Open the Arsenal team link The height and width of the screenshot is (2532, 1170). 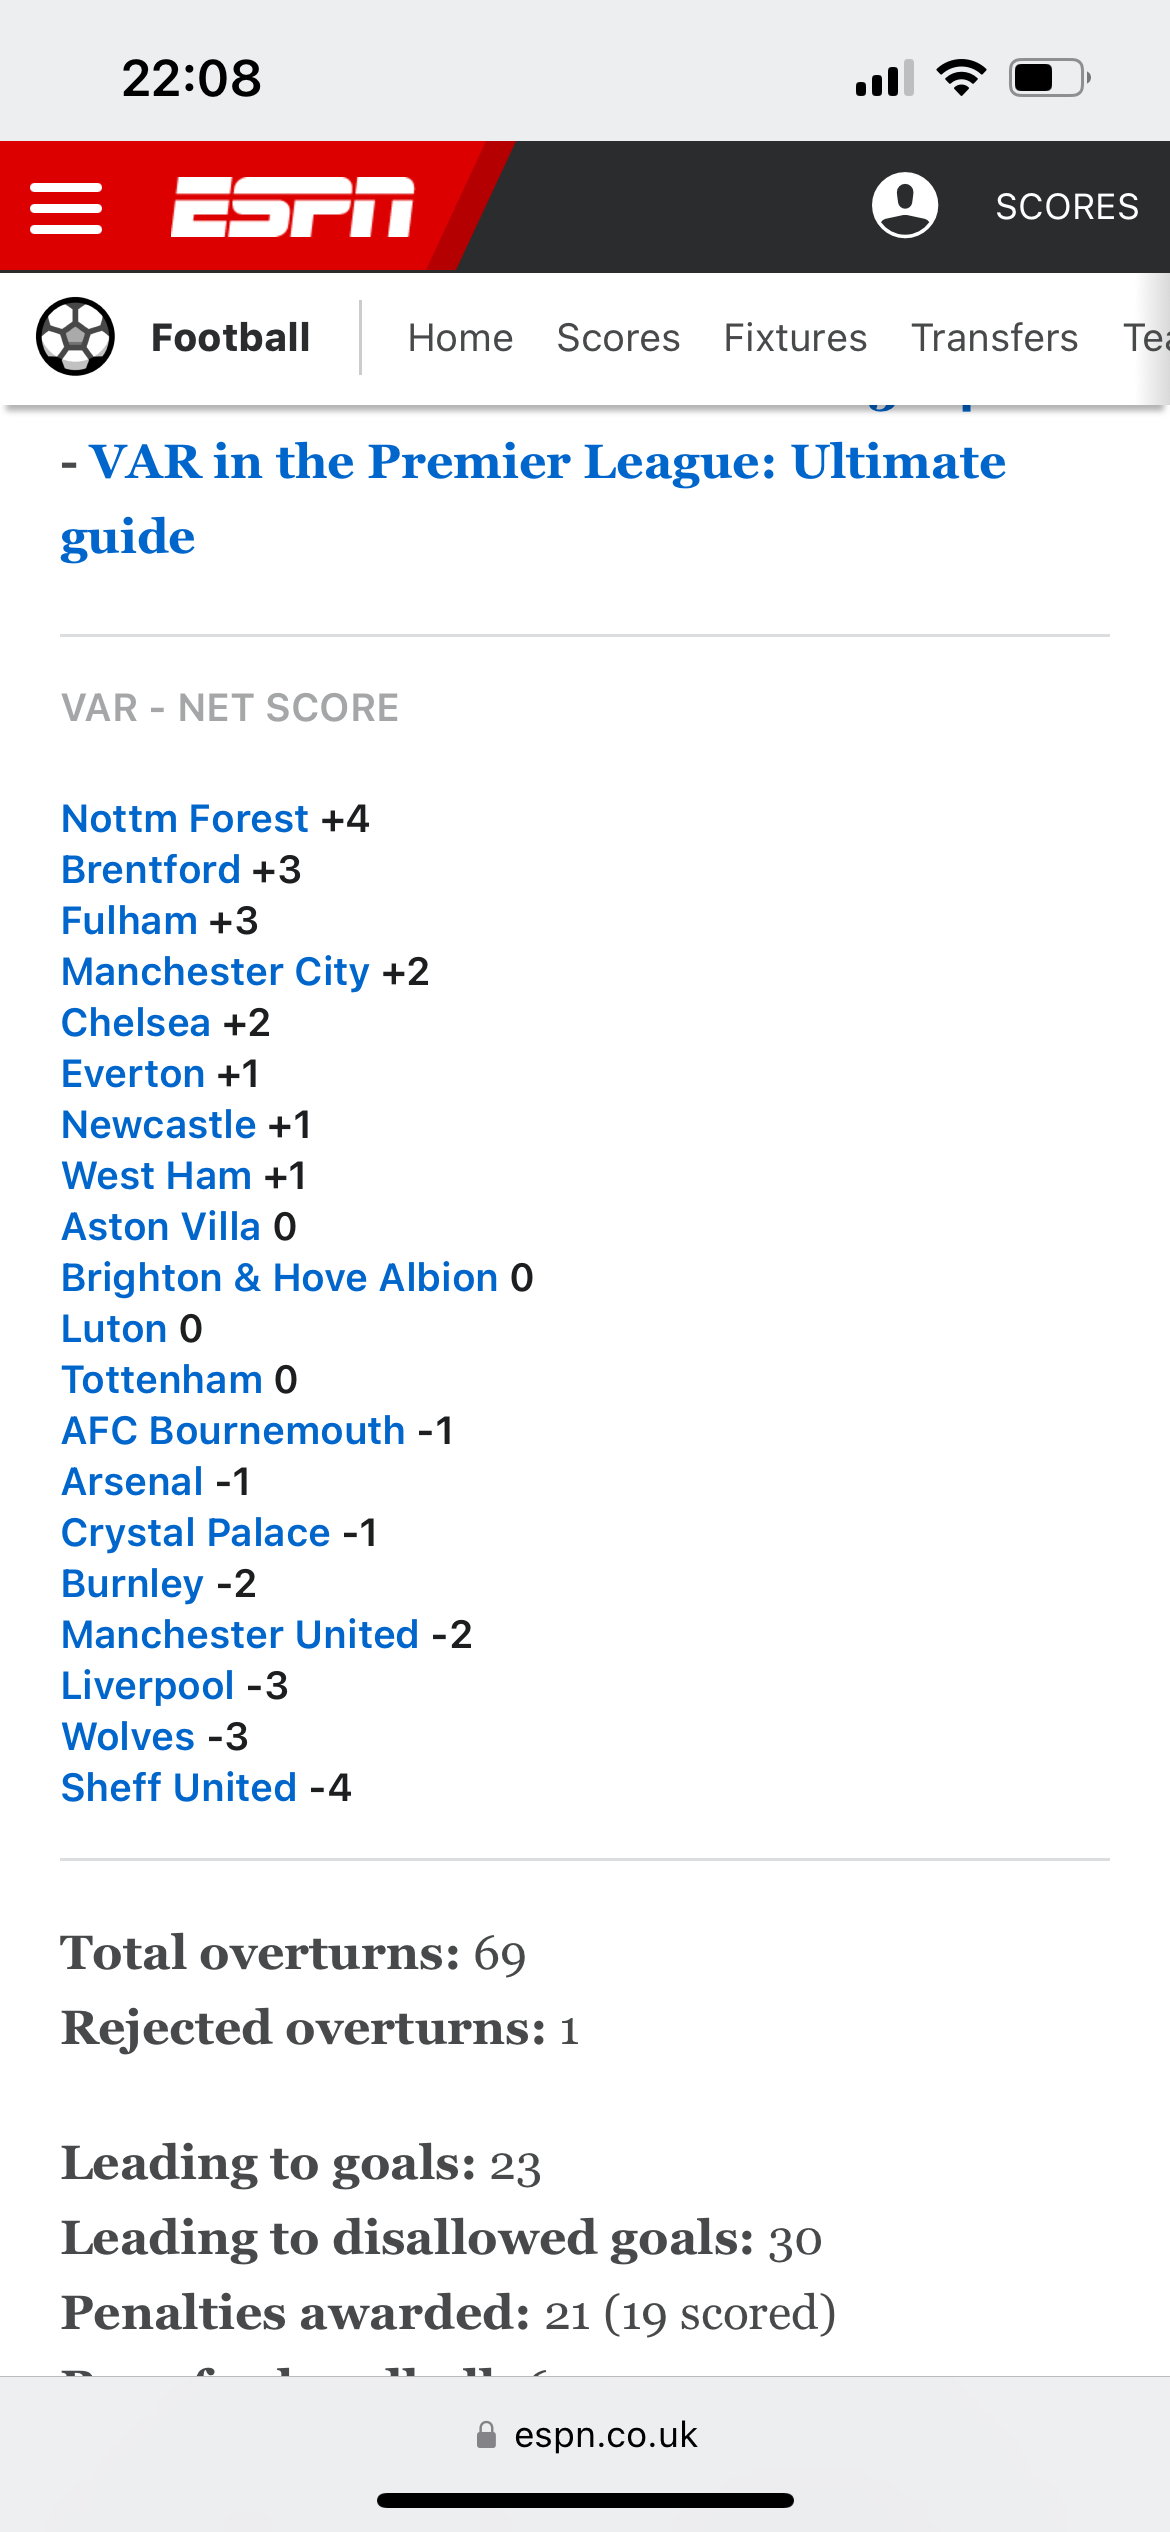point(133,1482)
